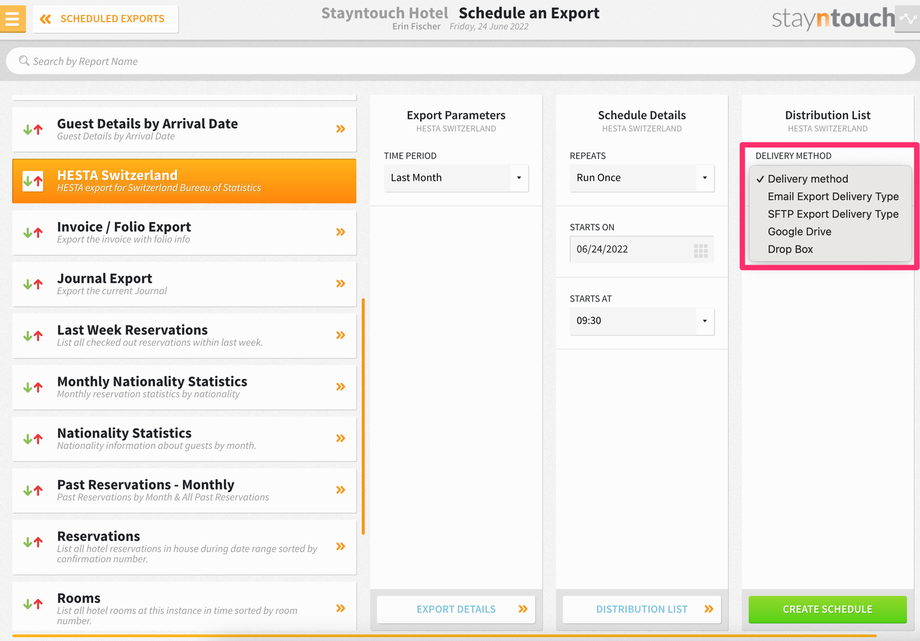Select Monthly Nationality Statistics export
Image resolution: width=920 pixels, height=641 pixels.
coord(184,387)
